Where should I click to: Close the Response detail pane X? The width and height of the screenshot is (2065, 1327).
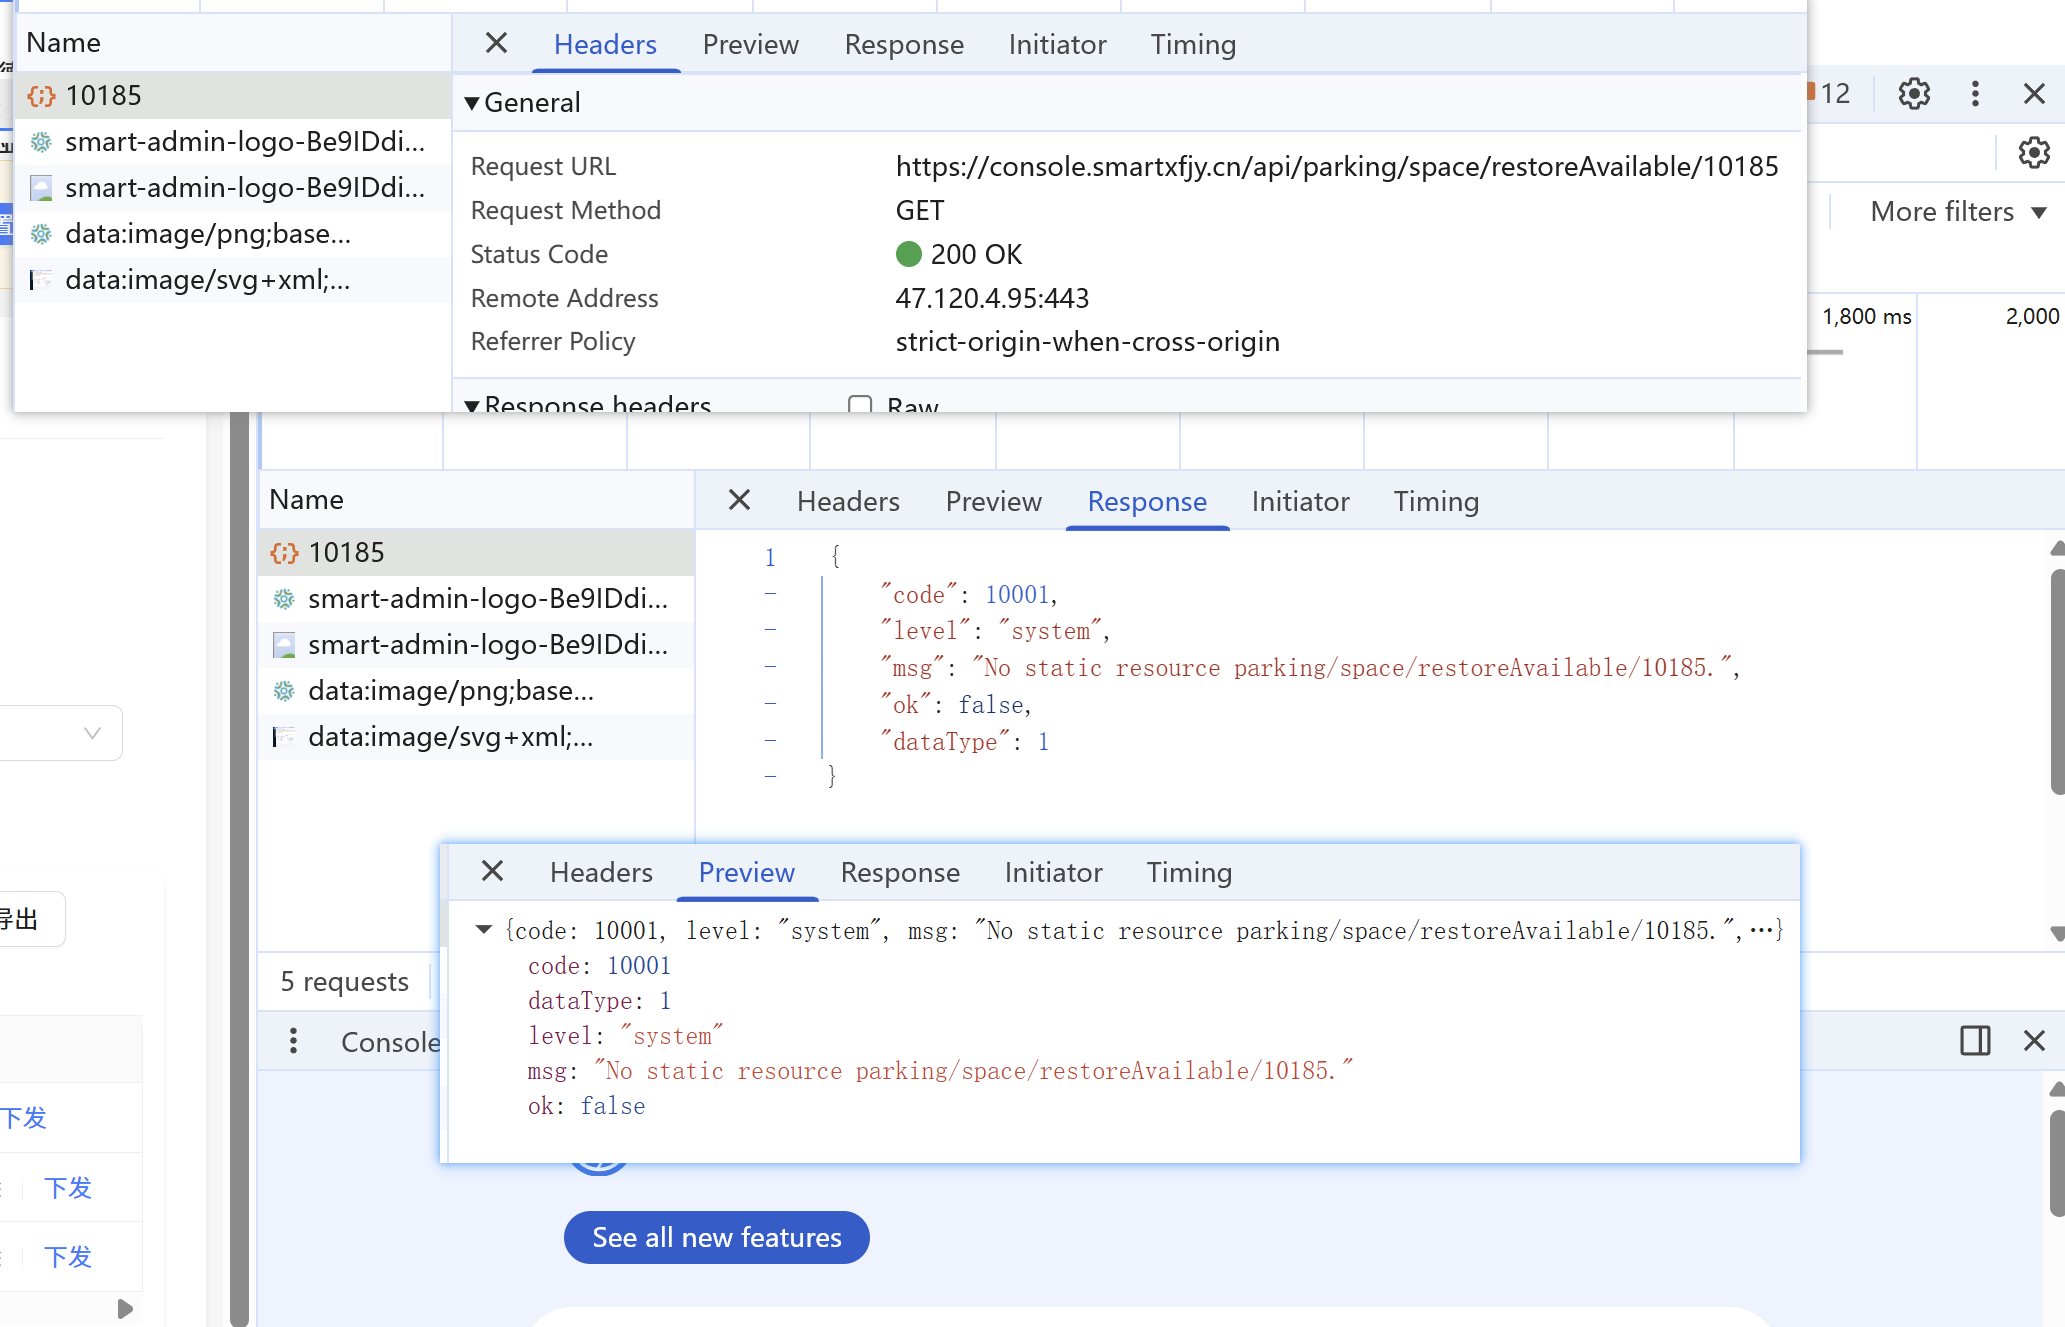coord(739,500)
